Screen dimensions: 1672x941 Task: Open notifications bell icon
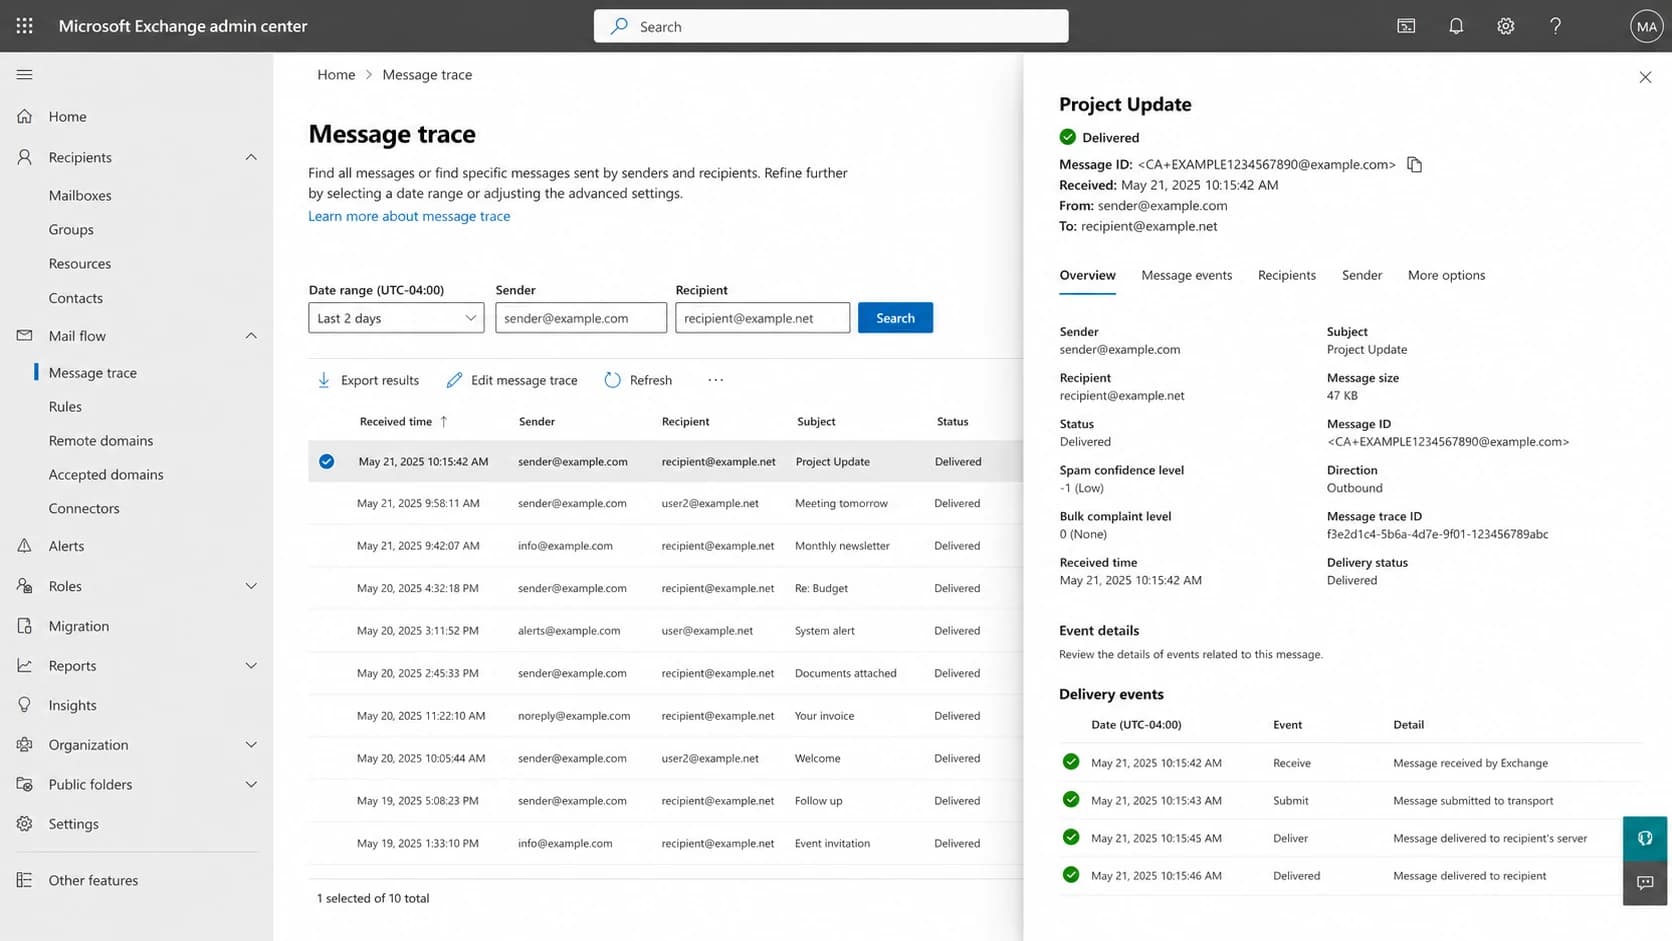point(1456,26)
